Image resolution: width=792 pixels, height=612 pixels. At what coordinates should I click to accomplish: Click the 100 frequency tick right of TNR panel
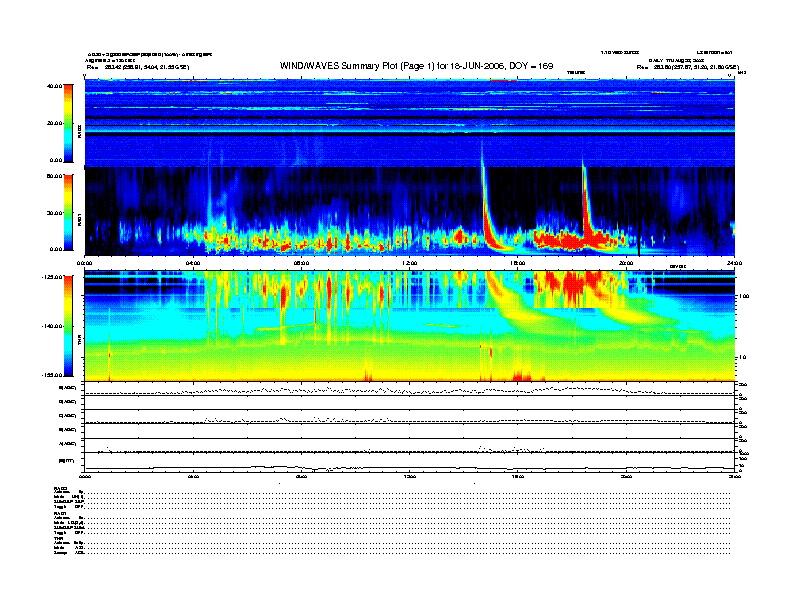pos(744,296)
